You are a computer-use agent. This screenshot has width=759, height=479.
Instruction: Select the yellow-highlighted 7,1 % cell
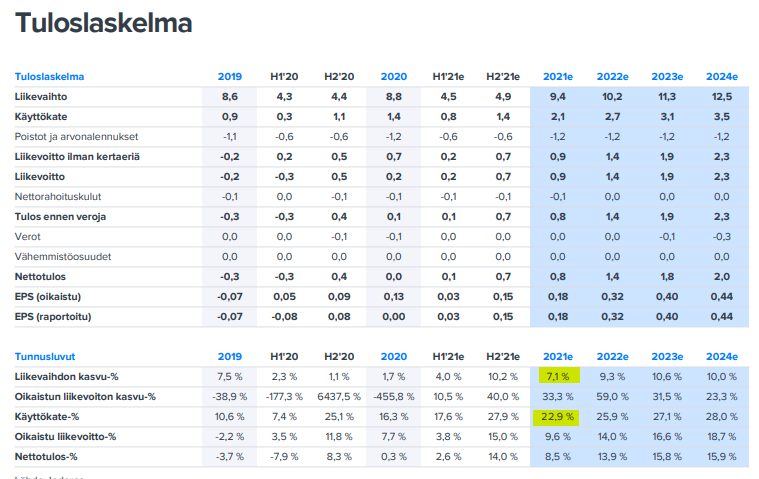tap(558, 376)
